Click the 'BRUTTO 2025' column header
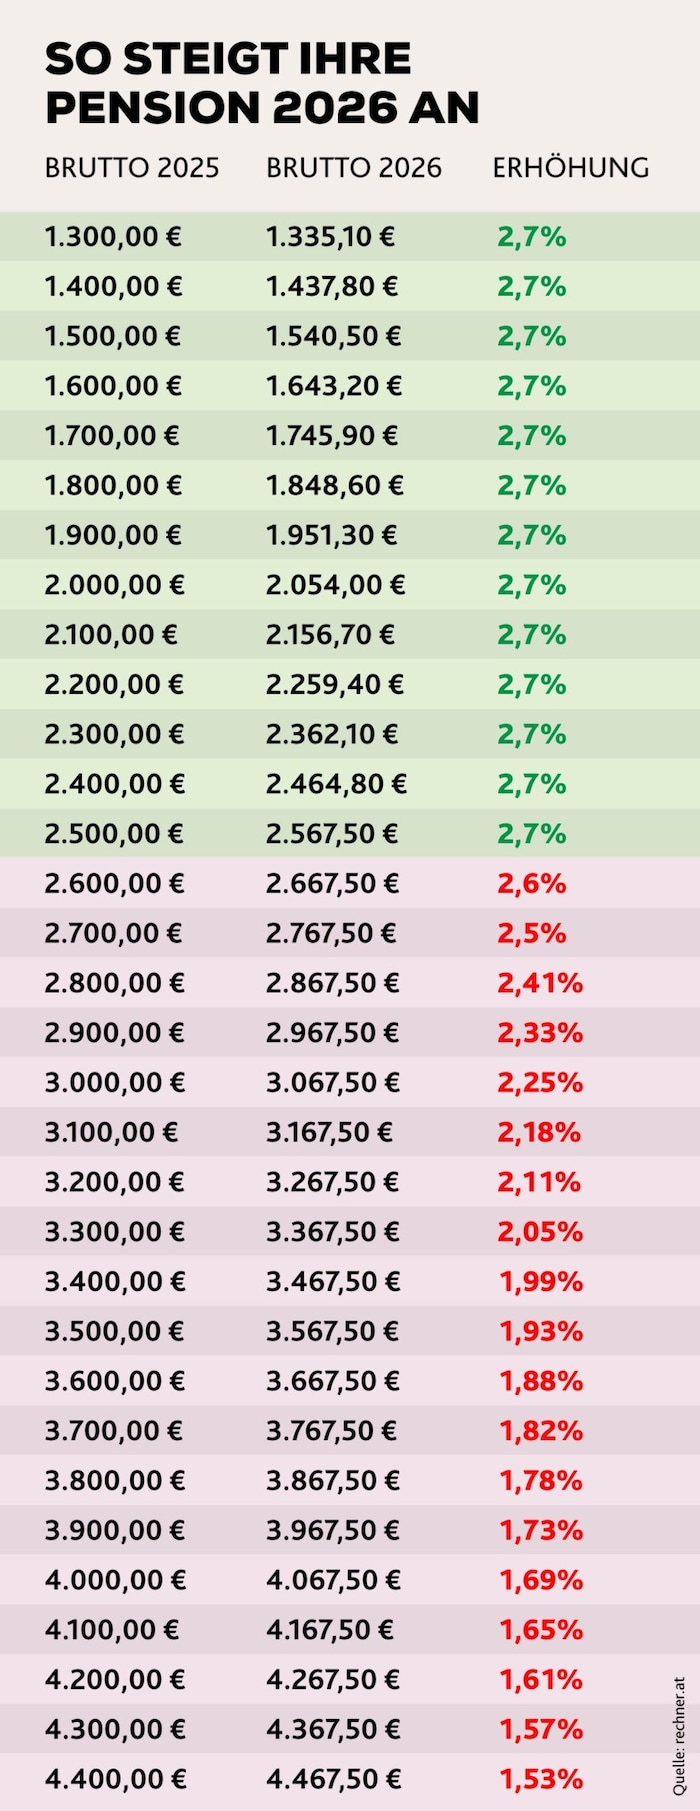Image resolution: width=700 pixels, height=1811 pixels. [x=132, y=168]
